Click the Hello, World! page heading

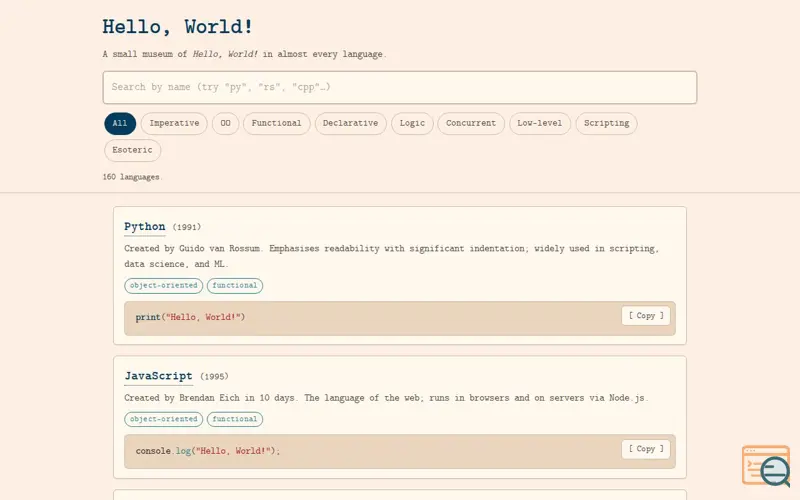coord(178,27)
